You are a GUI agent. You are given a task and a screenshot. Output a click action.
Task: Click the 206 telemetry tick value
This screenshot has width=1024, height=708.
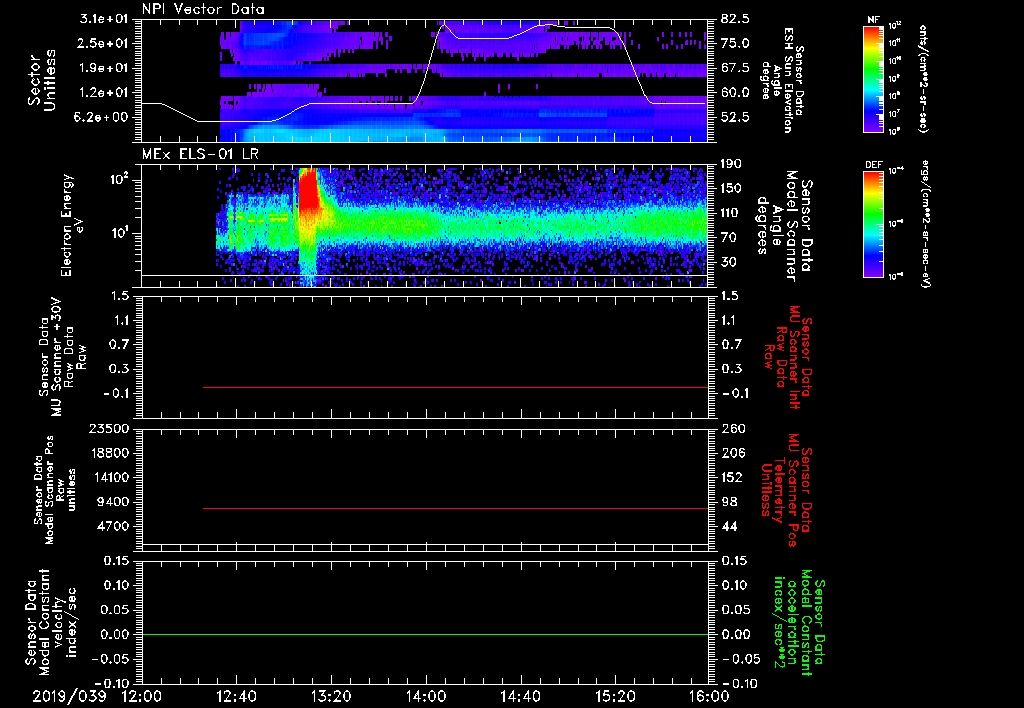733,453
